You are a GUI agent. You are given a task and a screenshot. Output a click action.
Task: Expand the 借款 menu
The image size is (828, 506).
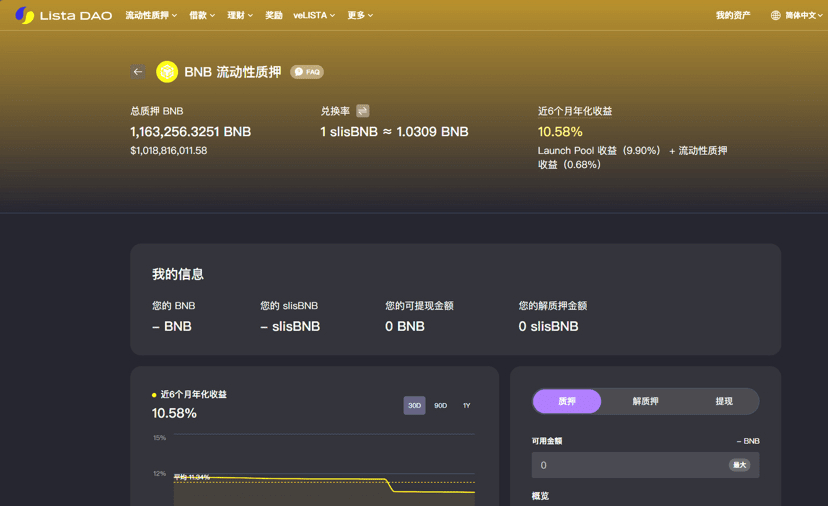[202, 15]
